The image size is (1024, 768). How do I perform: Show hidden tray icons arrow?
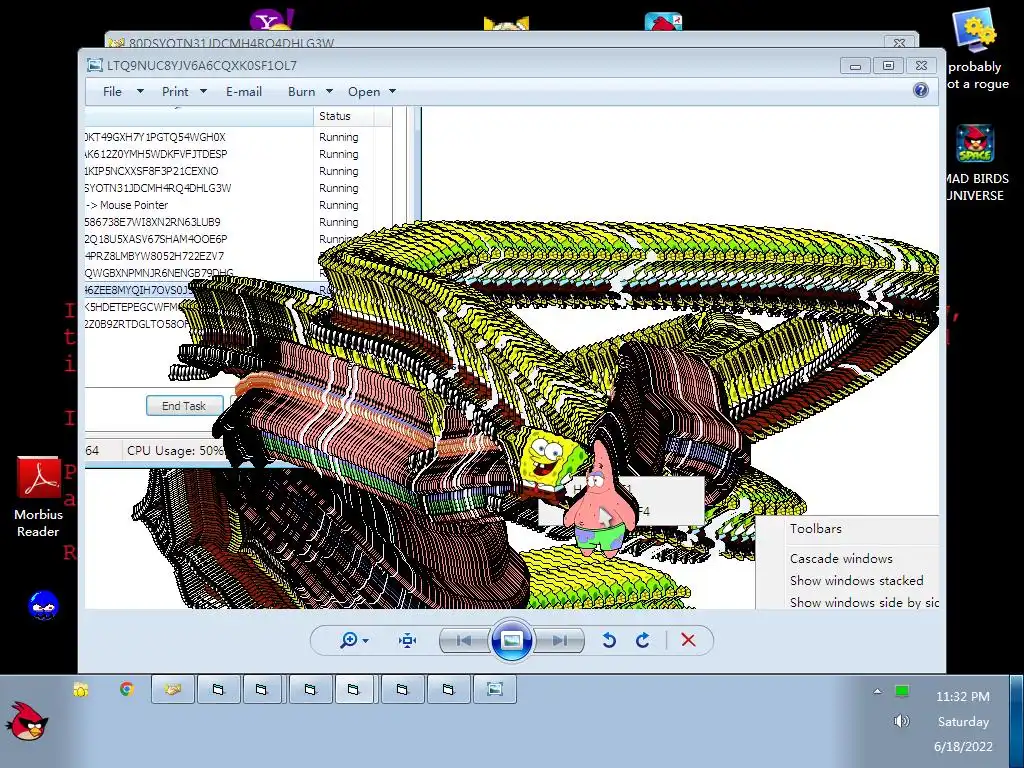click(x=877, y=691)
